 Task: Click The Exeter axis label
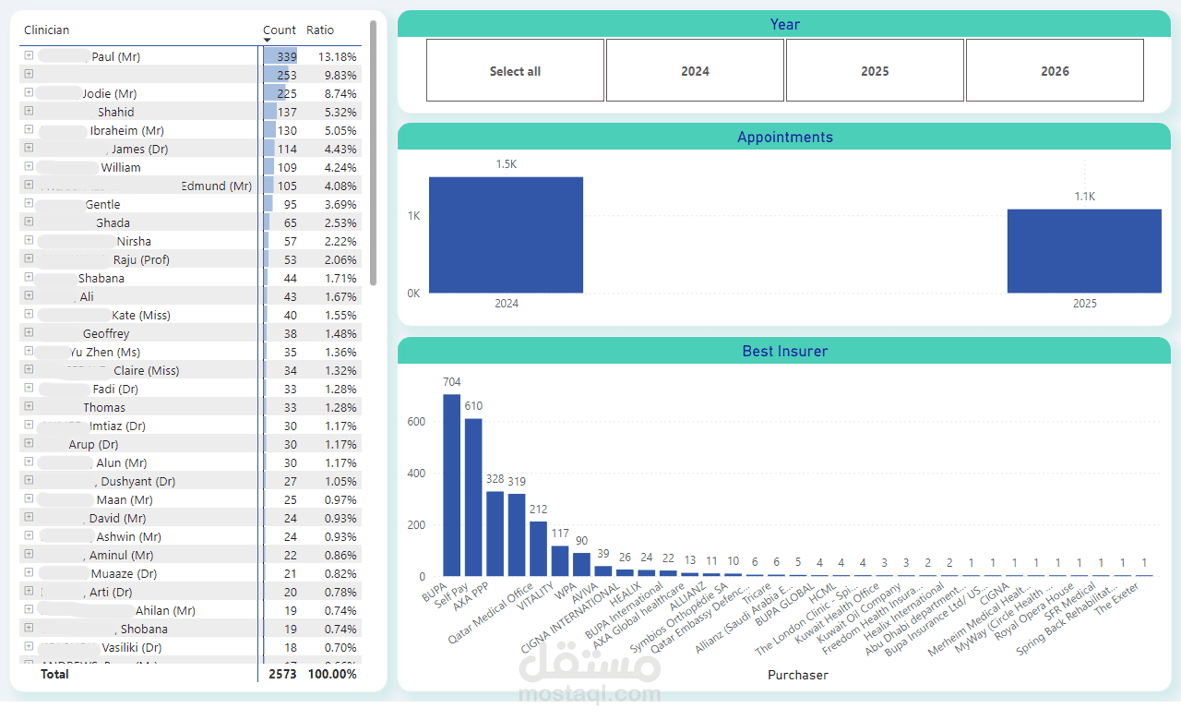1117,598
